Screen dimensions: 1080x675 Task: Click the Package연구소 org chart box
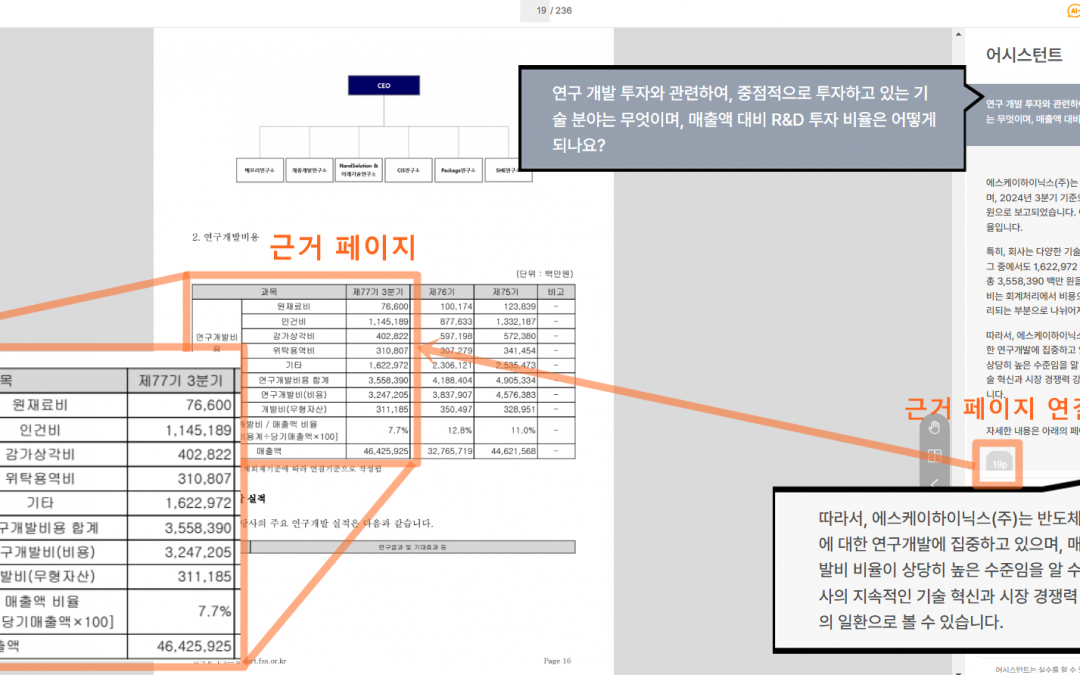click(458, 170)
